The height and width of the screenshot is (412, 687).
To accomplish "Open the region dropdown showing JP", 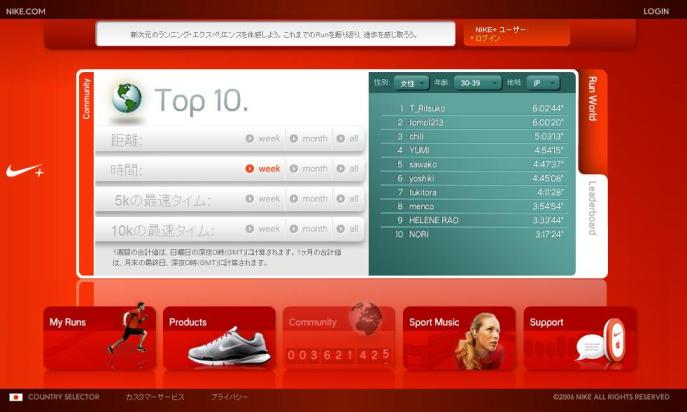I will [x=543, y=83].
